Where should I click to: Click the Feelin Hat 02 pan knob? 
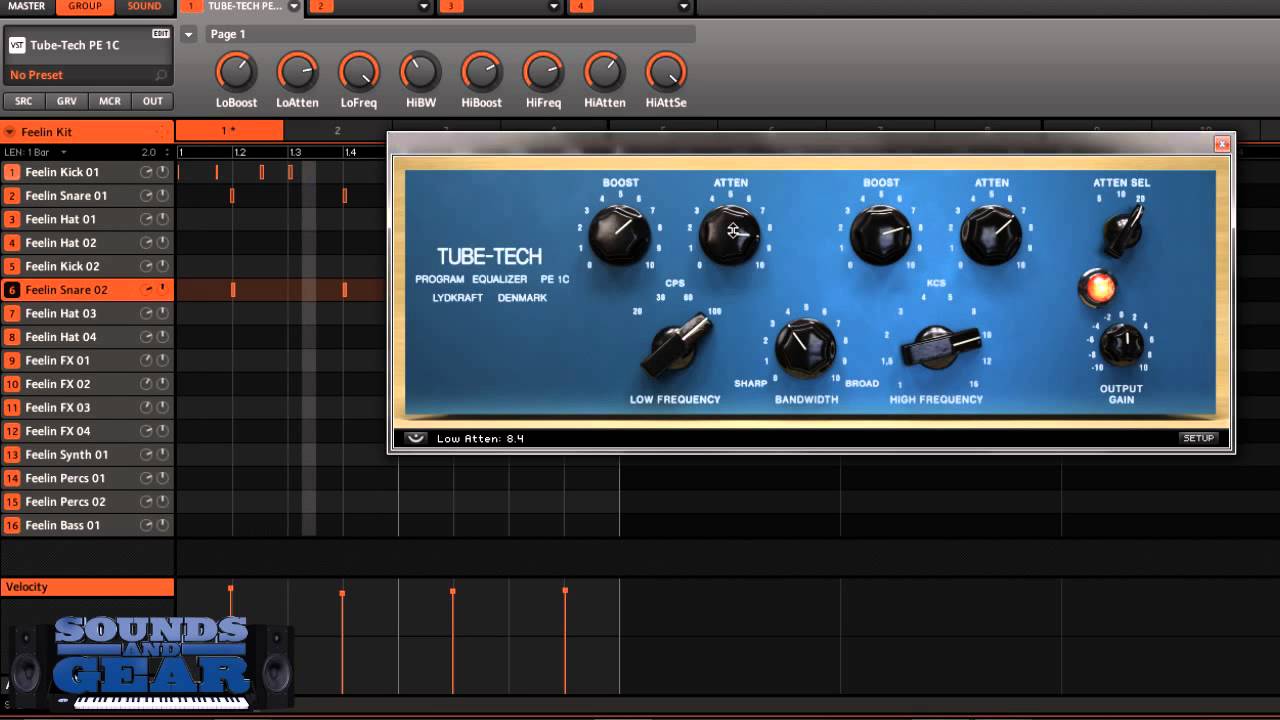[x=162, y=243]
